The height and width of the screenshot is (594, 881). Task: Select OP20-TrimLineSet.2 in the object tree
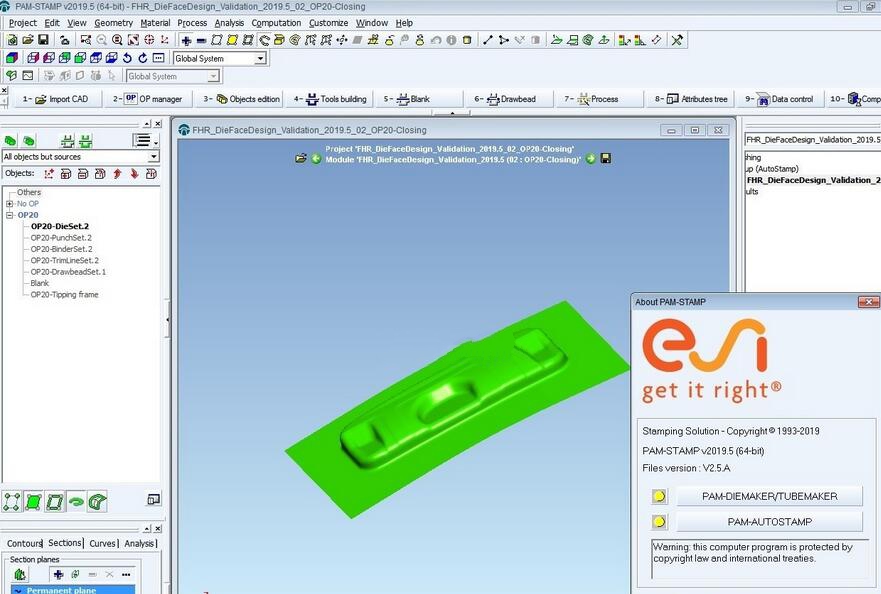coord(65,260)
